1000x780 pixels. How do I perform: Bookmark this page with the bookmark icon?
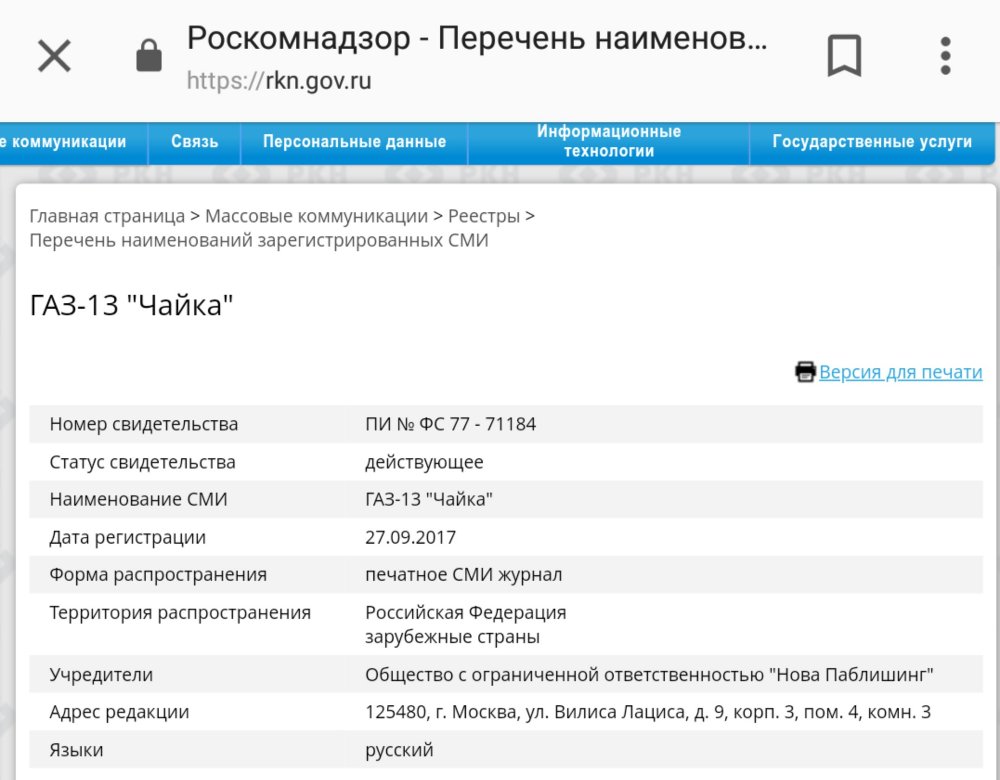coord(844,56)
